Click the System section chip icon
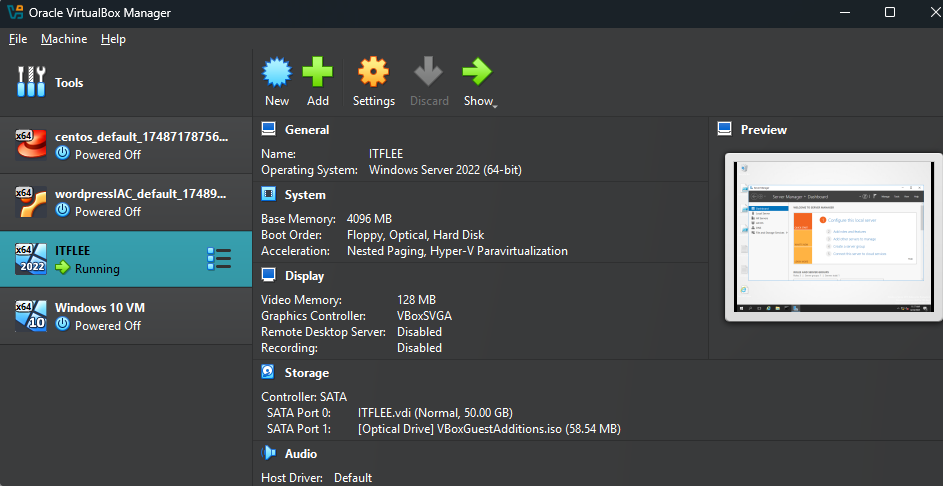The height and width of the screenshot is (486, 943). [268, 194]
